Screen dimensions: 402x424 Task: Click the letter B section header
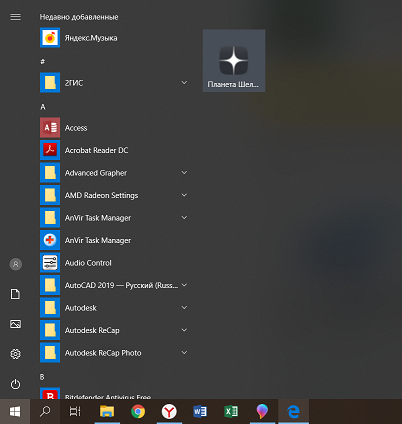point(42,377)
